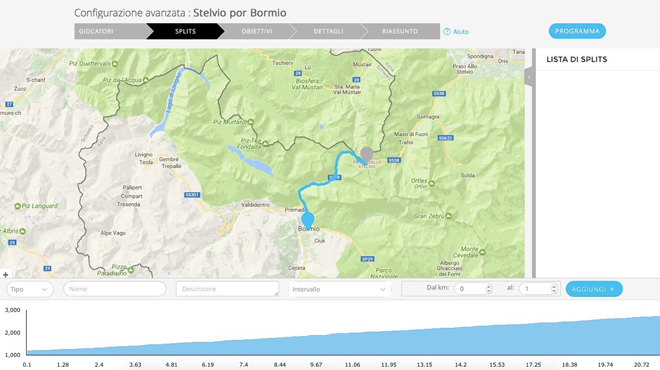Open the Tipo dropdown
This screenshot has width=660, height=370.
point(30,289)
